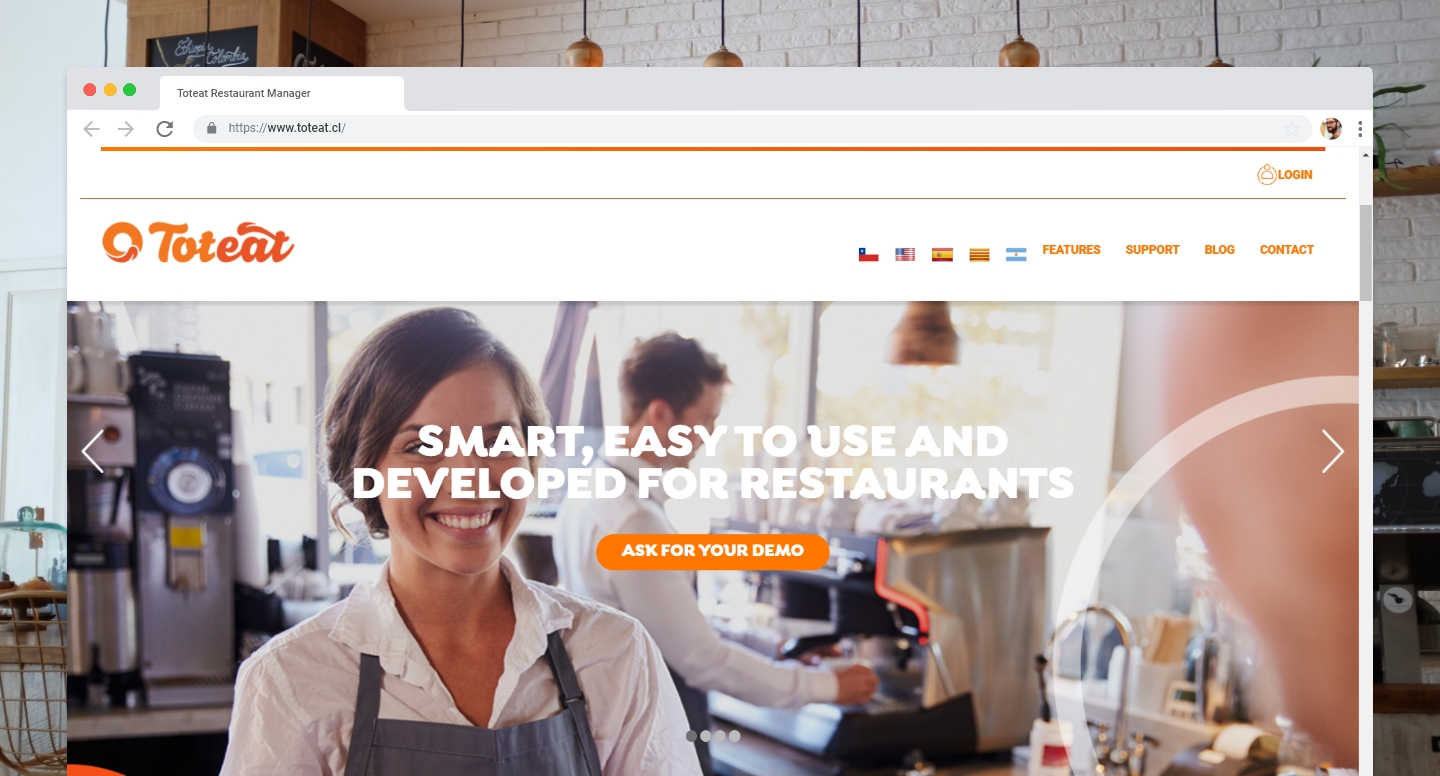The width and height of the screenshot is (1440, 776).
Task: Click the user profile avatar icon
Action: (x=1331, y=128)
